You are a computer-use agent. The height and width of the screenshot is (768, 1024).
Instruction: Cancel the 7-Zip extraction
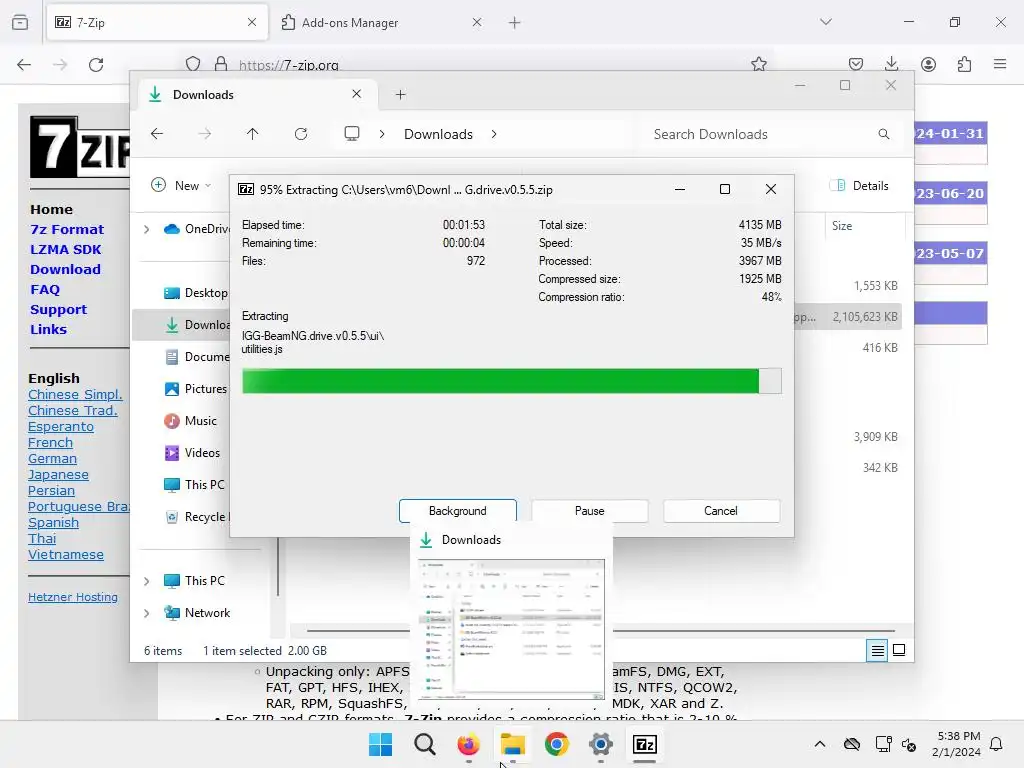coord(721,511)
